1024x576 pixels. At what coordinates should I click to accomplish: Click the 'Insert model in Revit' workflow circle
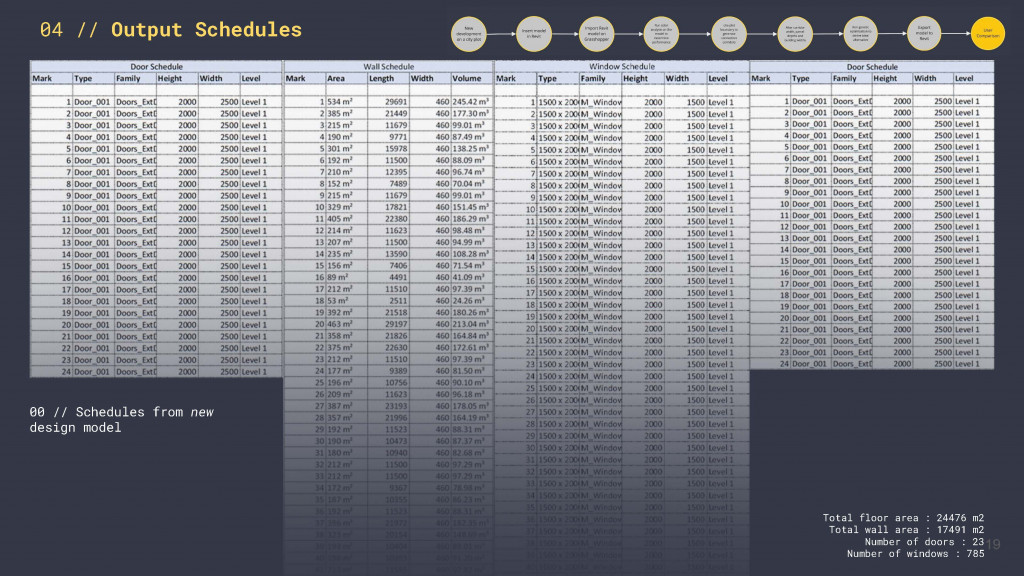click(x=533, y=32)
